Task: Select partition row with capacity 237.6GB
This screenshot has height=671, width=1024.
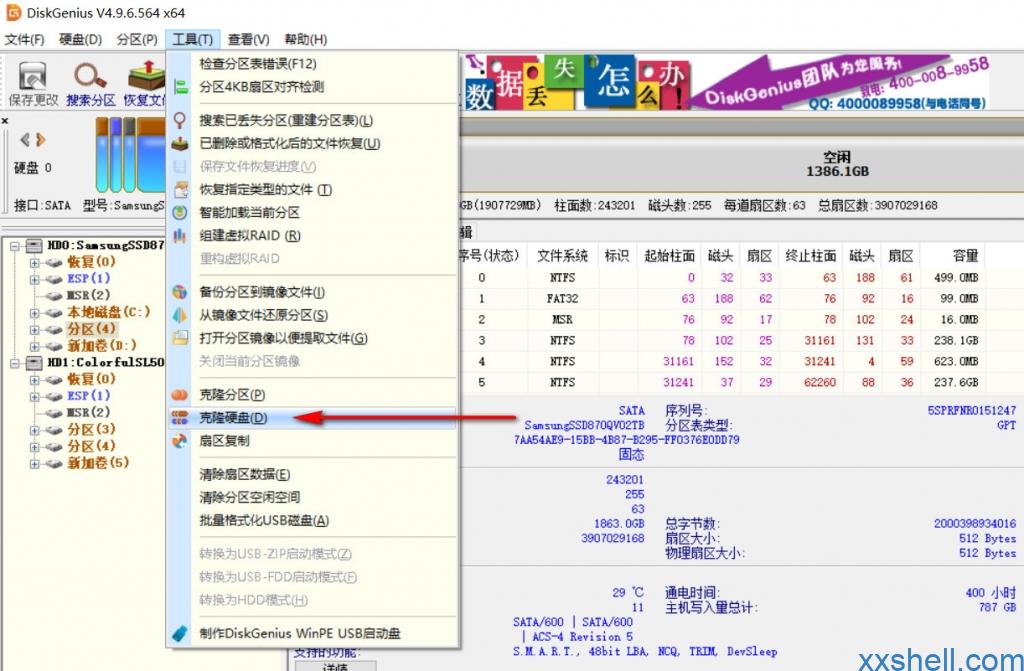Action: 722,382
